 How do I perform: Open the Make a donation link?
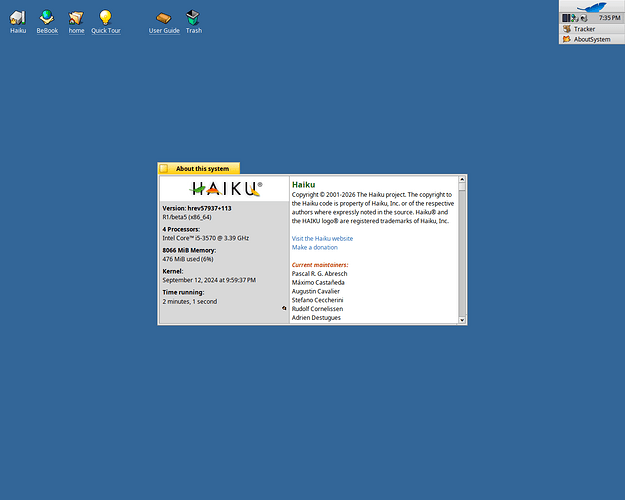[314, 247]
